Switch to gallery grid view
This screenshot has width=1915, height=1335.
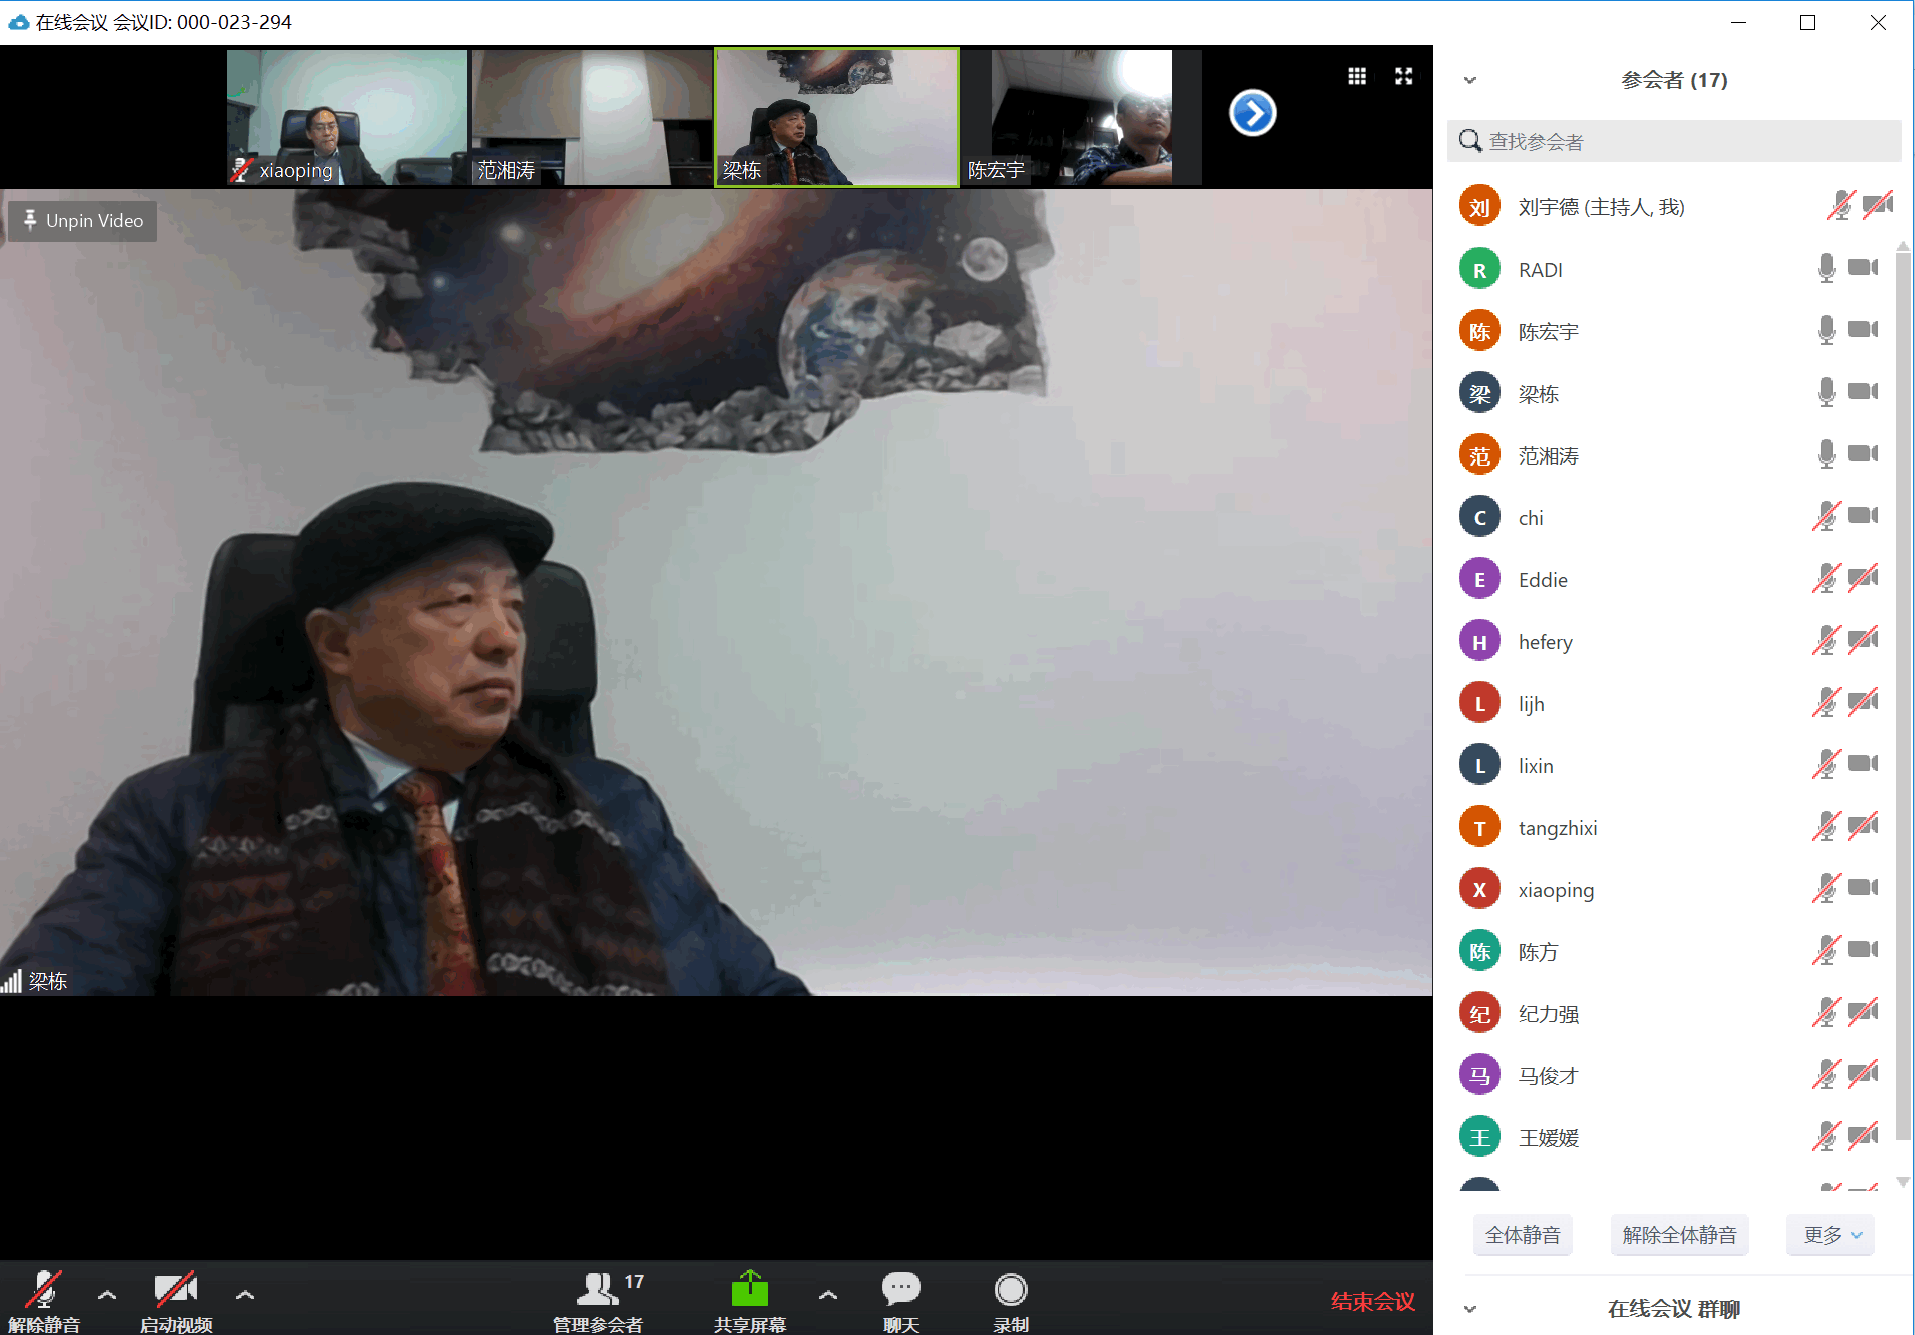pyautogui.click(x=1356, y=76)
